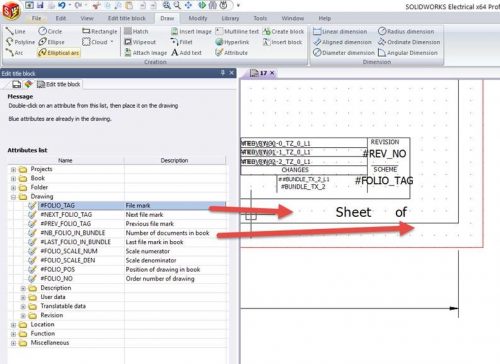Open the Window ribbon tab
Viewport: 500px width, 364px height.
click(293, 18)
